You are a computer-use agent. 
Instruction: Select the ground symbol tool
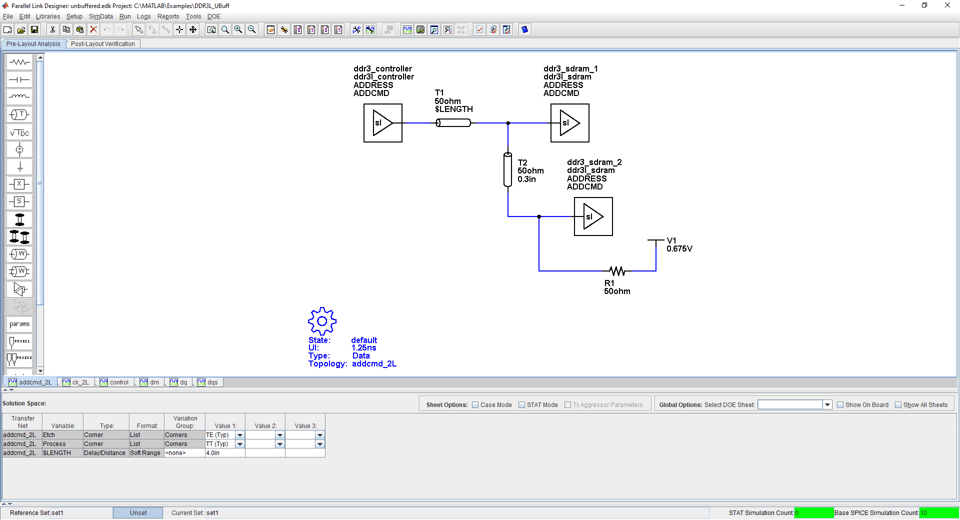click(19, 167)
